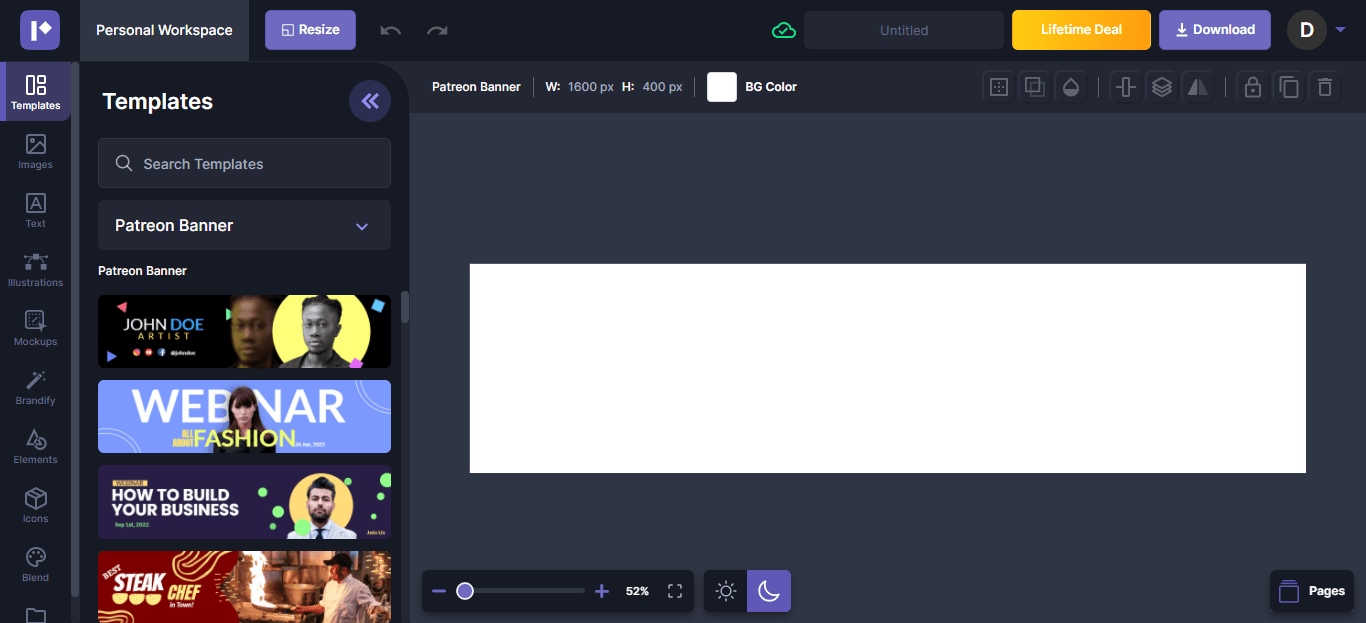
Task: Enable dark mode with the moon icon
Action: click(x=769, y=590)
